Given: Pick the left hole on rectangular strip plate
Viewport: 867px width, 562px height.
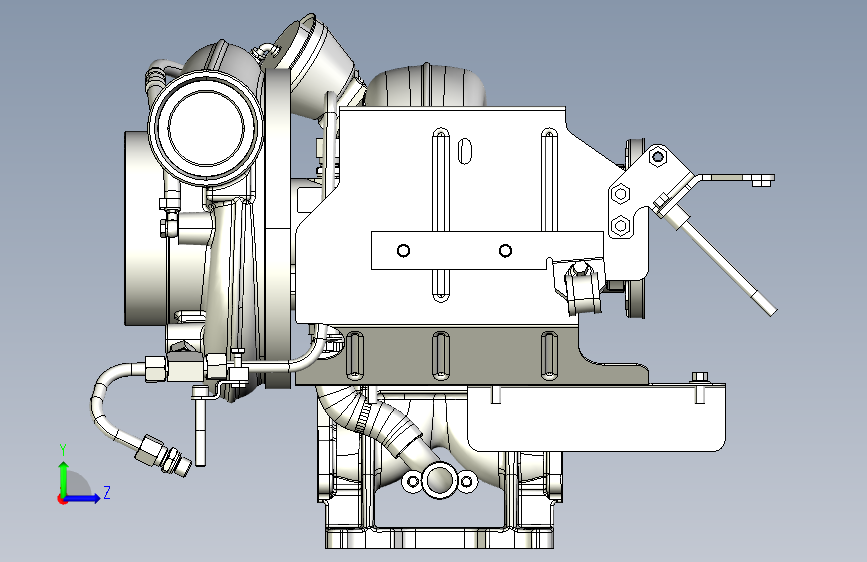Looking at the screenshot, I should [404, 251].
